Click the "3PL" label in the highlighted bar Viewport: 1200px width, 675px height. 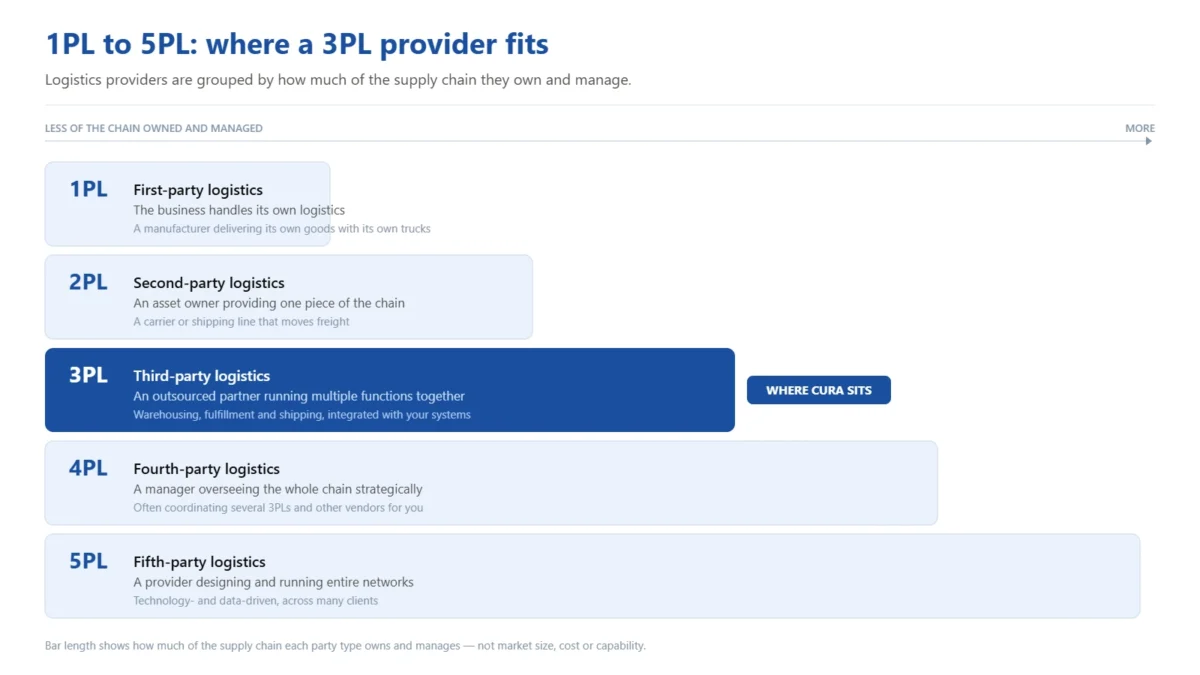(88, 375)
